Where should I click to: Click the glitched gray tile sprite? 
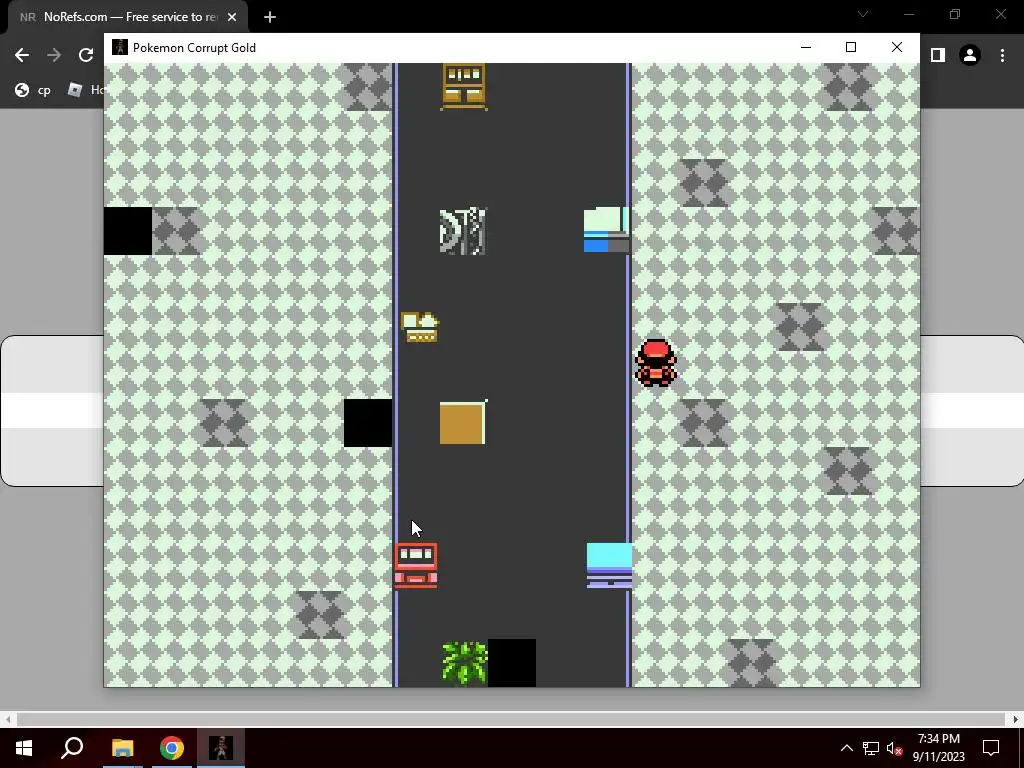tap(463, 231)
